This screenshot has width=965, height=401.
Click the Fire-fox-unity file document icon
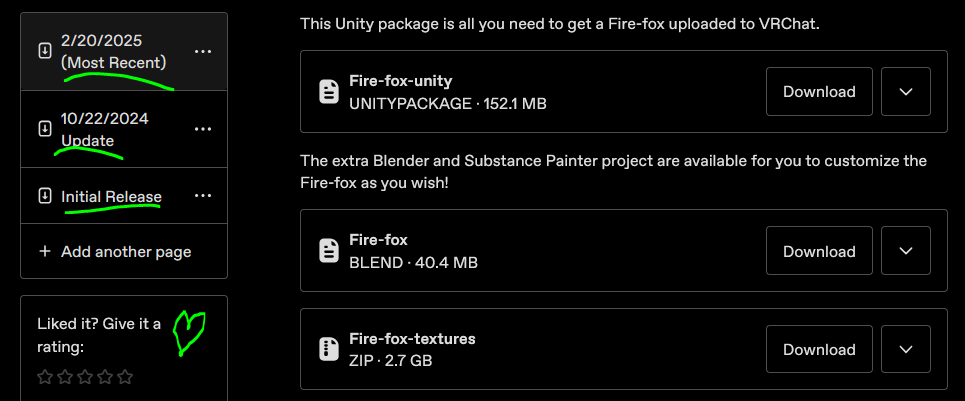[x=328, y=92]
